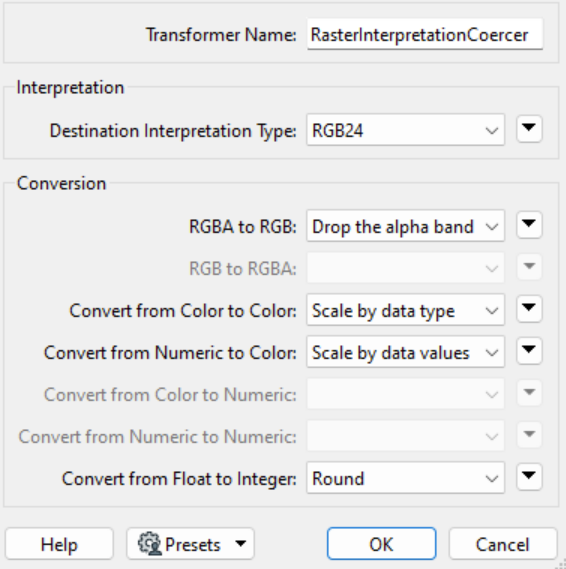Click the Cancel button
566x569 pixels.
pyautogui.click(x=503, y=544)
